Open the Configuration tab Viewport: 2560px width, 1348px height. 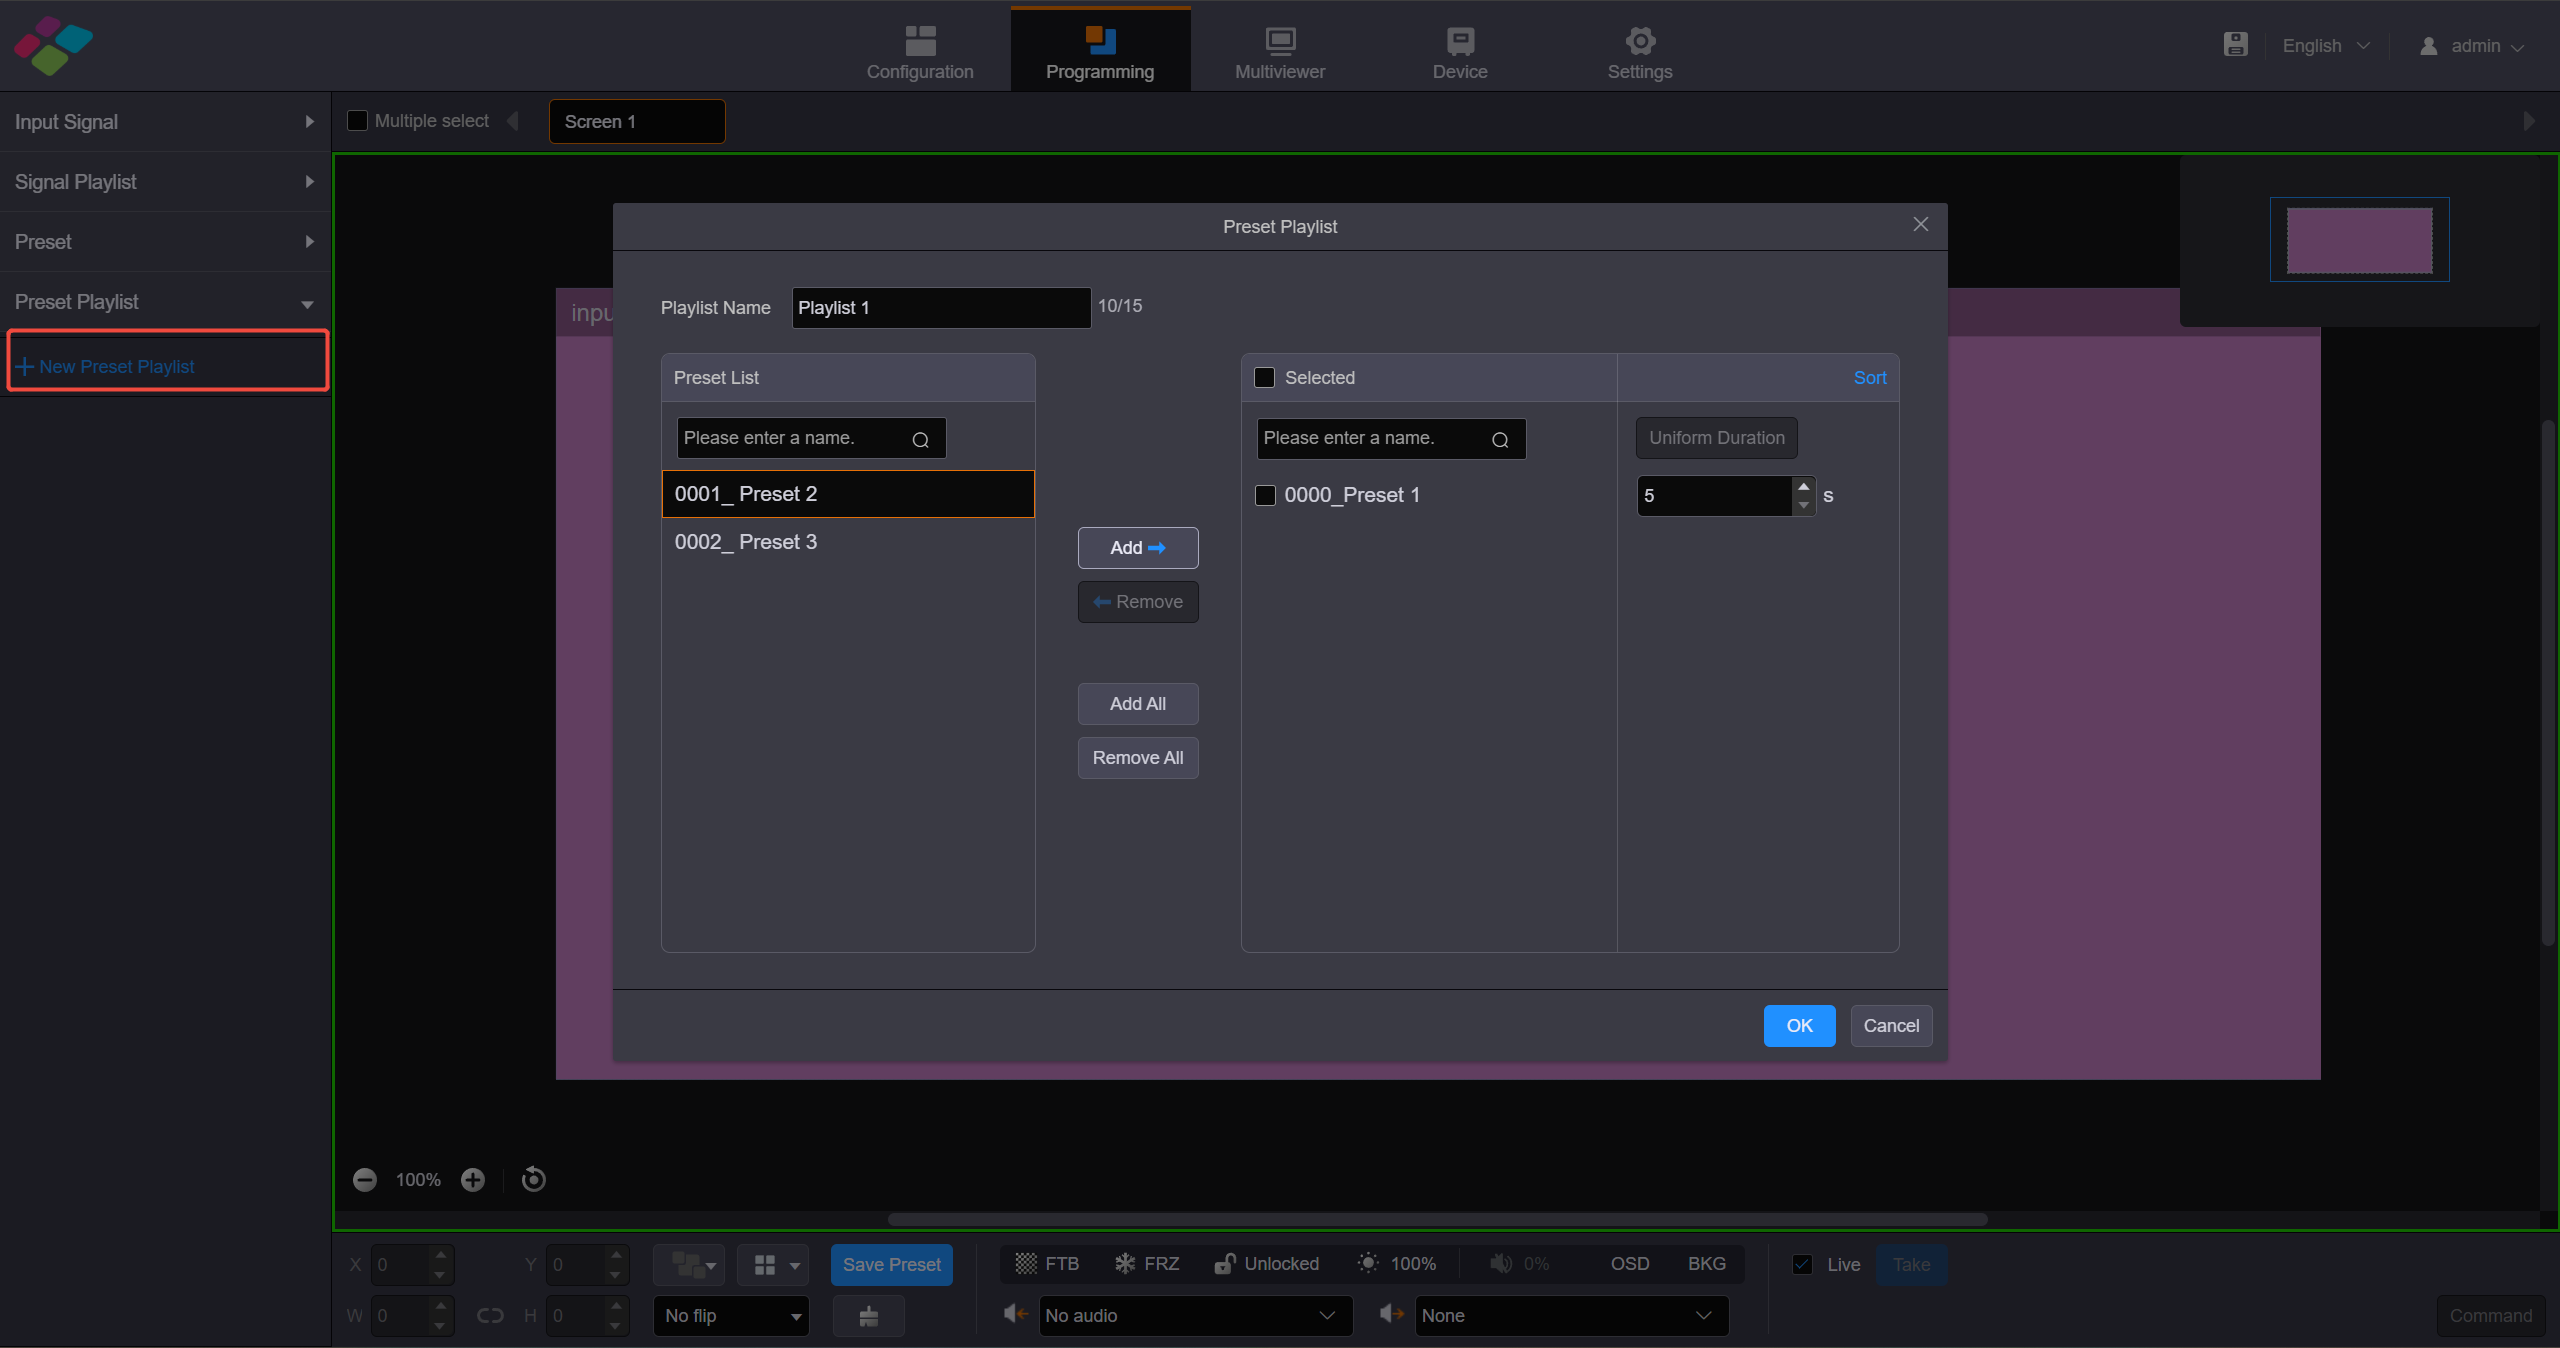[x=919, y=50]
